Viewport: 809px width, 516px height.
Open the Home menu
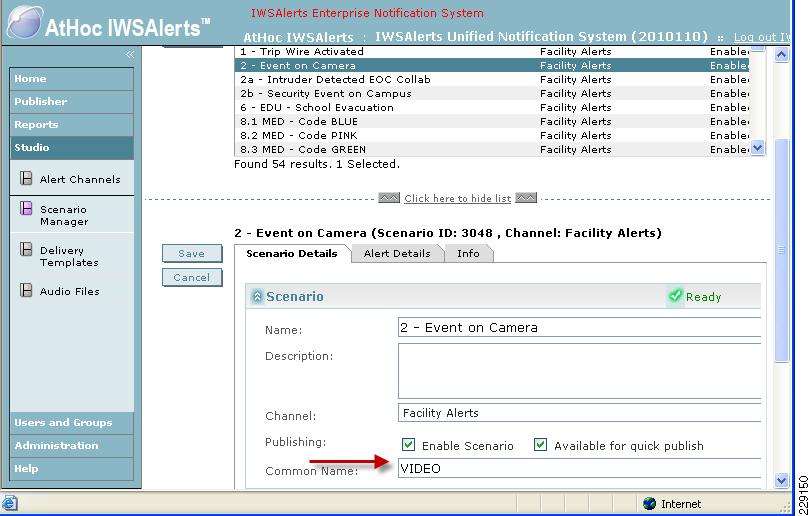coord(72,79)
